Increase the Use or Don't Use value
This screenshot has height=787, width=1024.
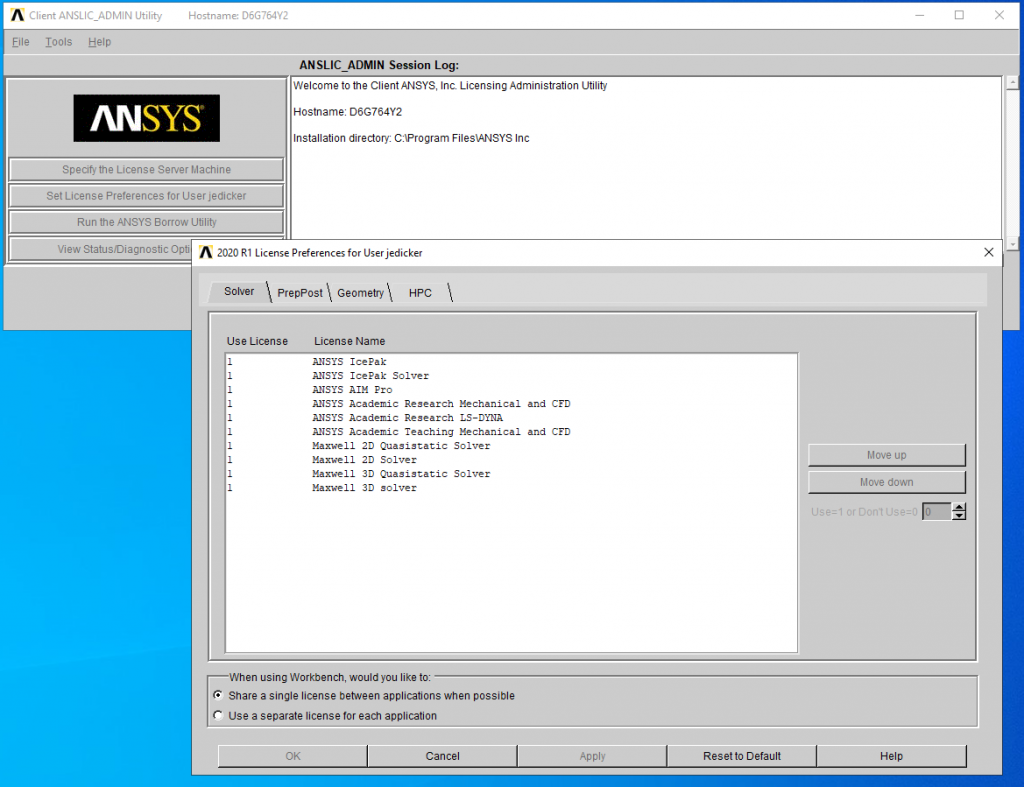click(x=959, y=507)
